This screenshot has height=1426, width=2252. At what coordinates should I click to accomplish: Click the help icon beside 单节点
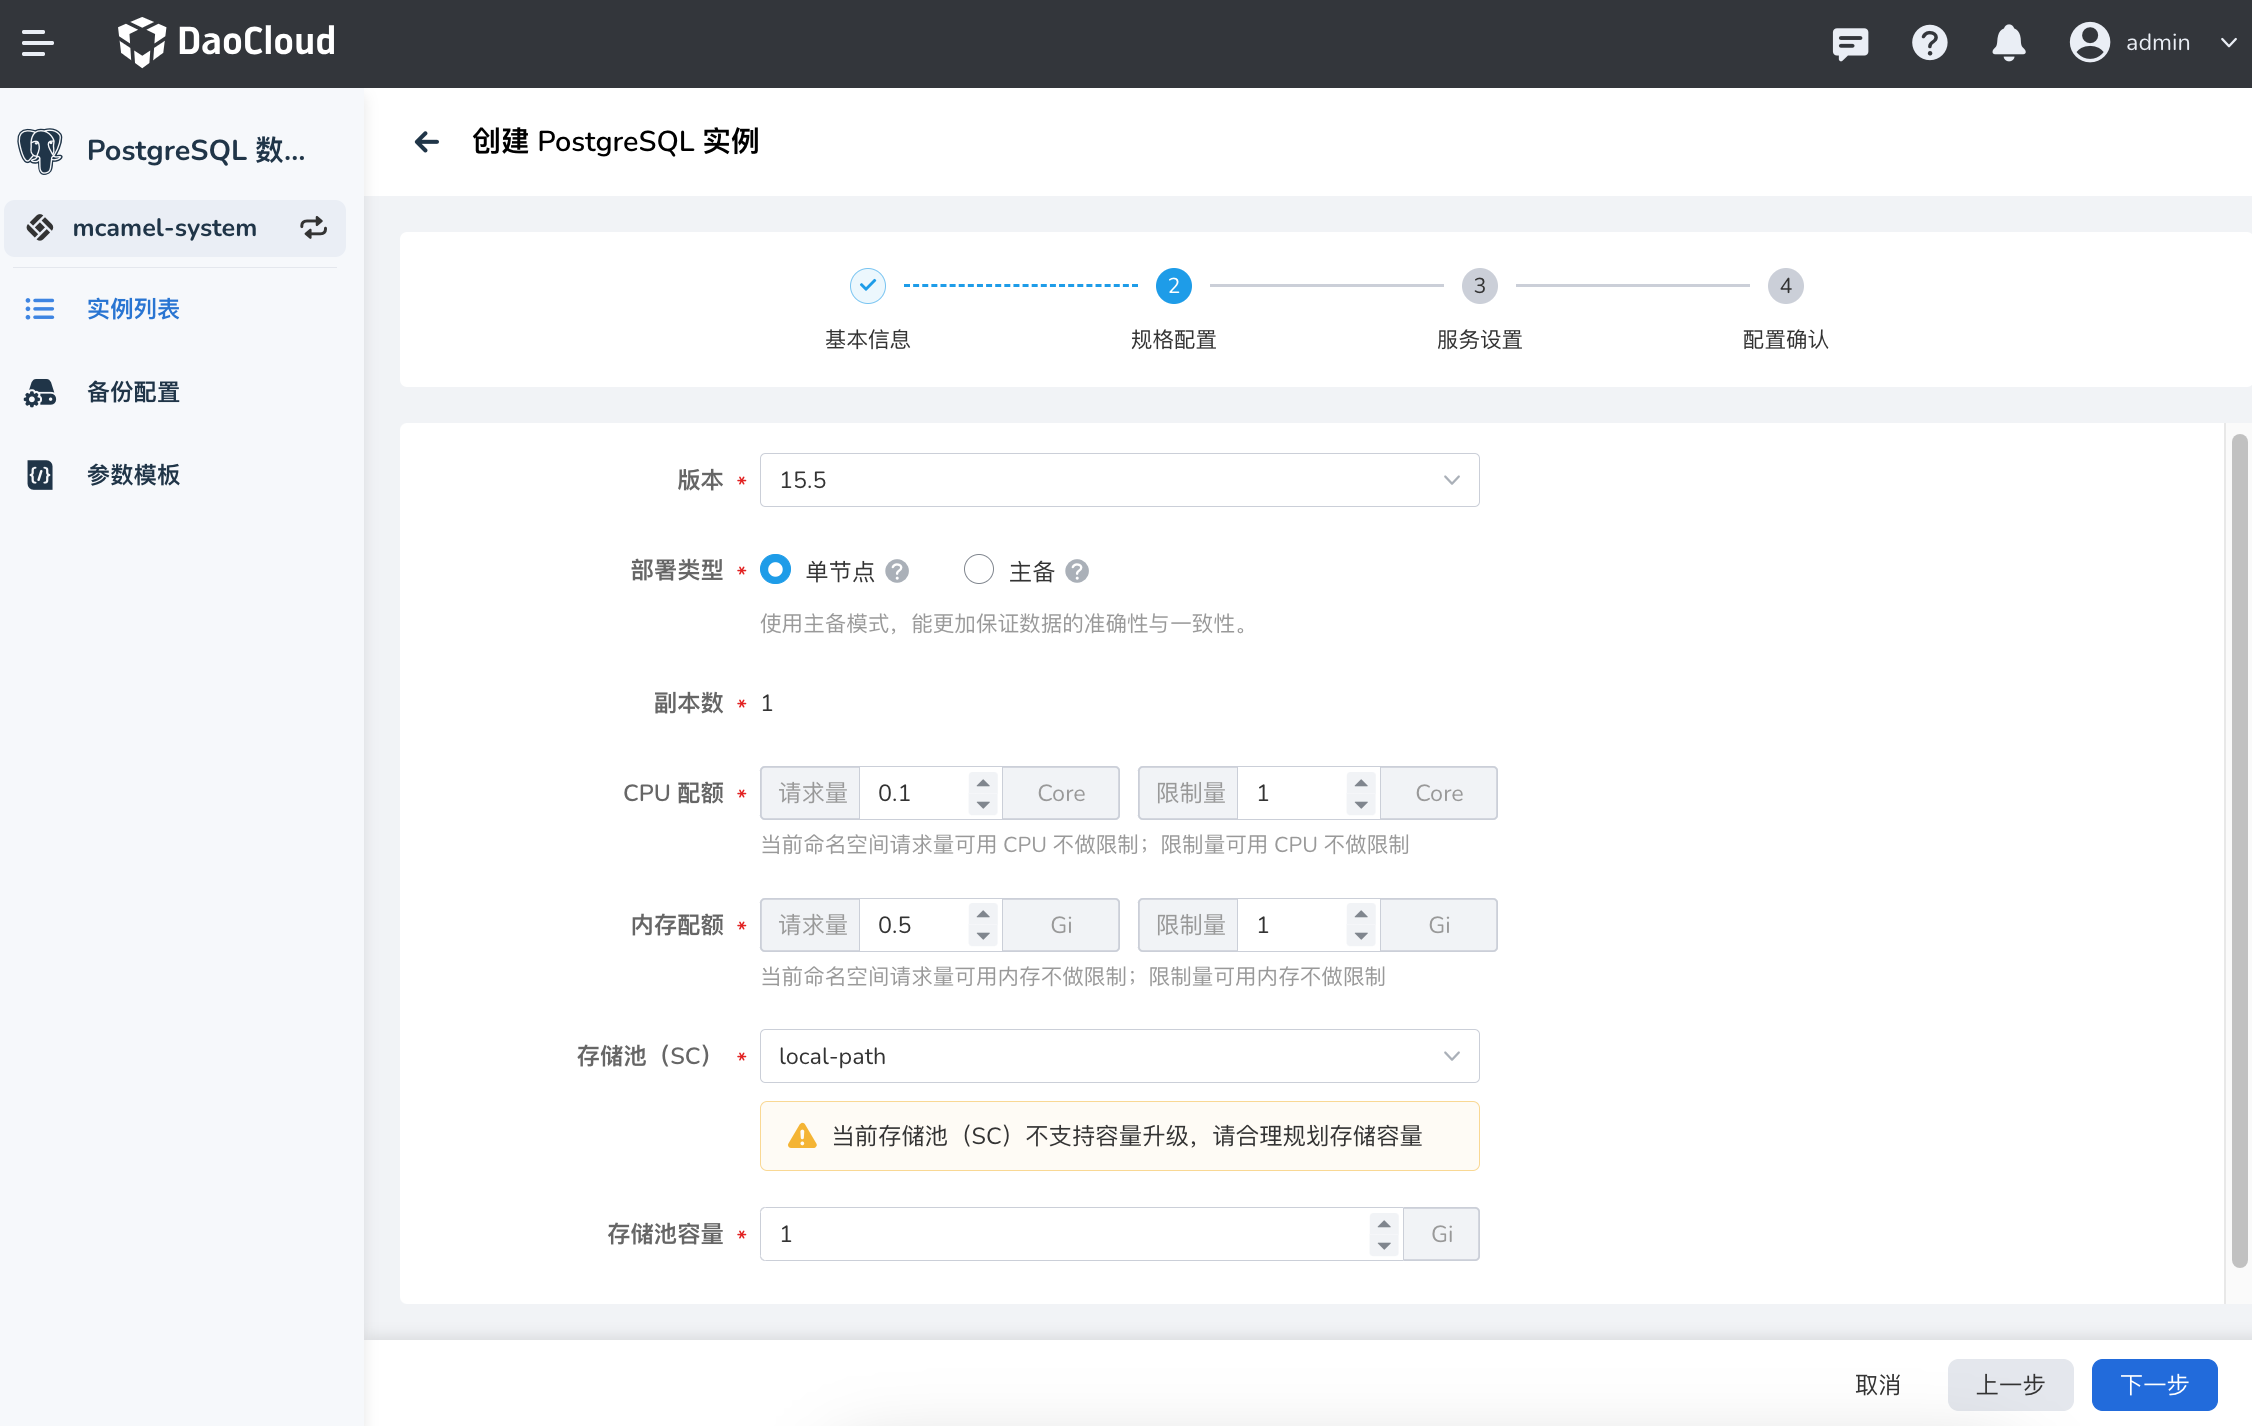pos(897,571)
